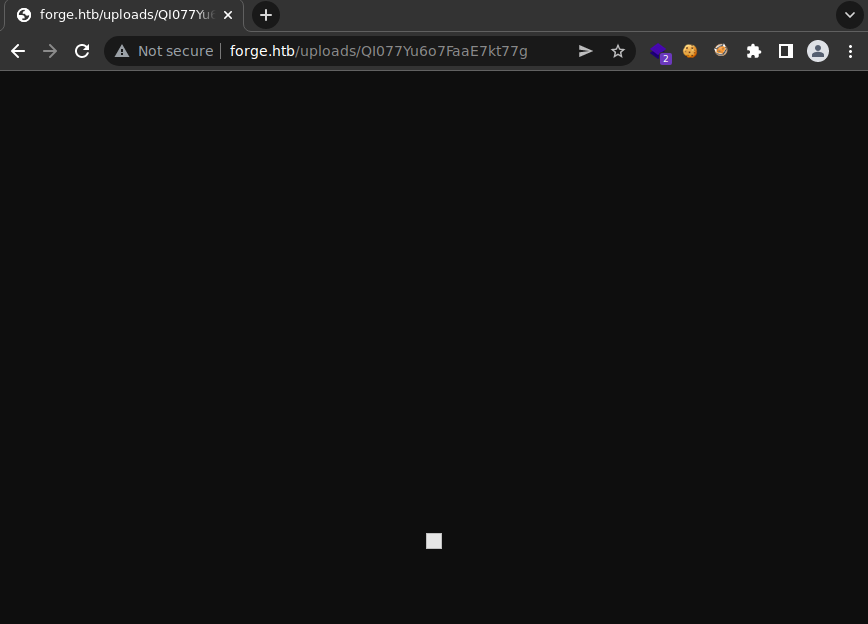Bookmark this page with the star
Screen dimensions: 868x624
(x=618, y=51)
